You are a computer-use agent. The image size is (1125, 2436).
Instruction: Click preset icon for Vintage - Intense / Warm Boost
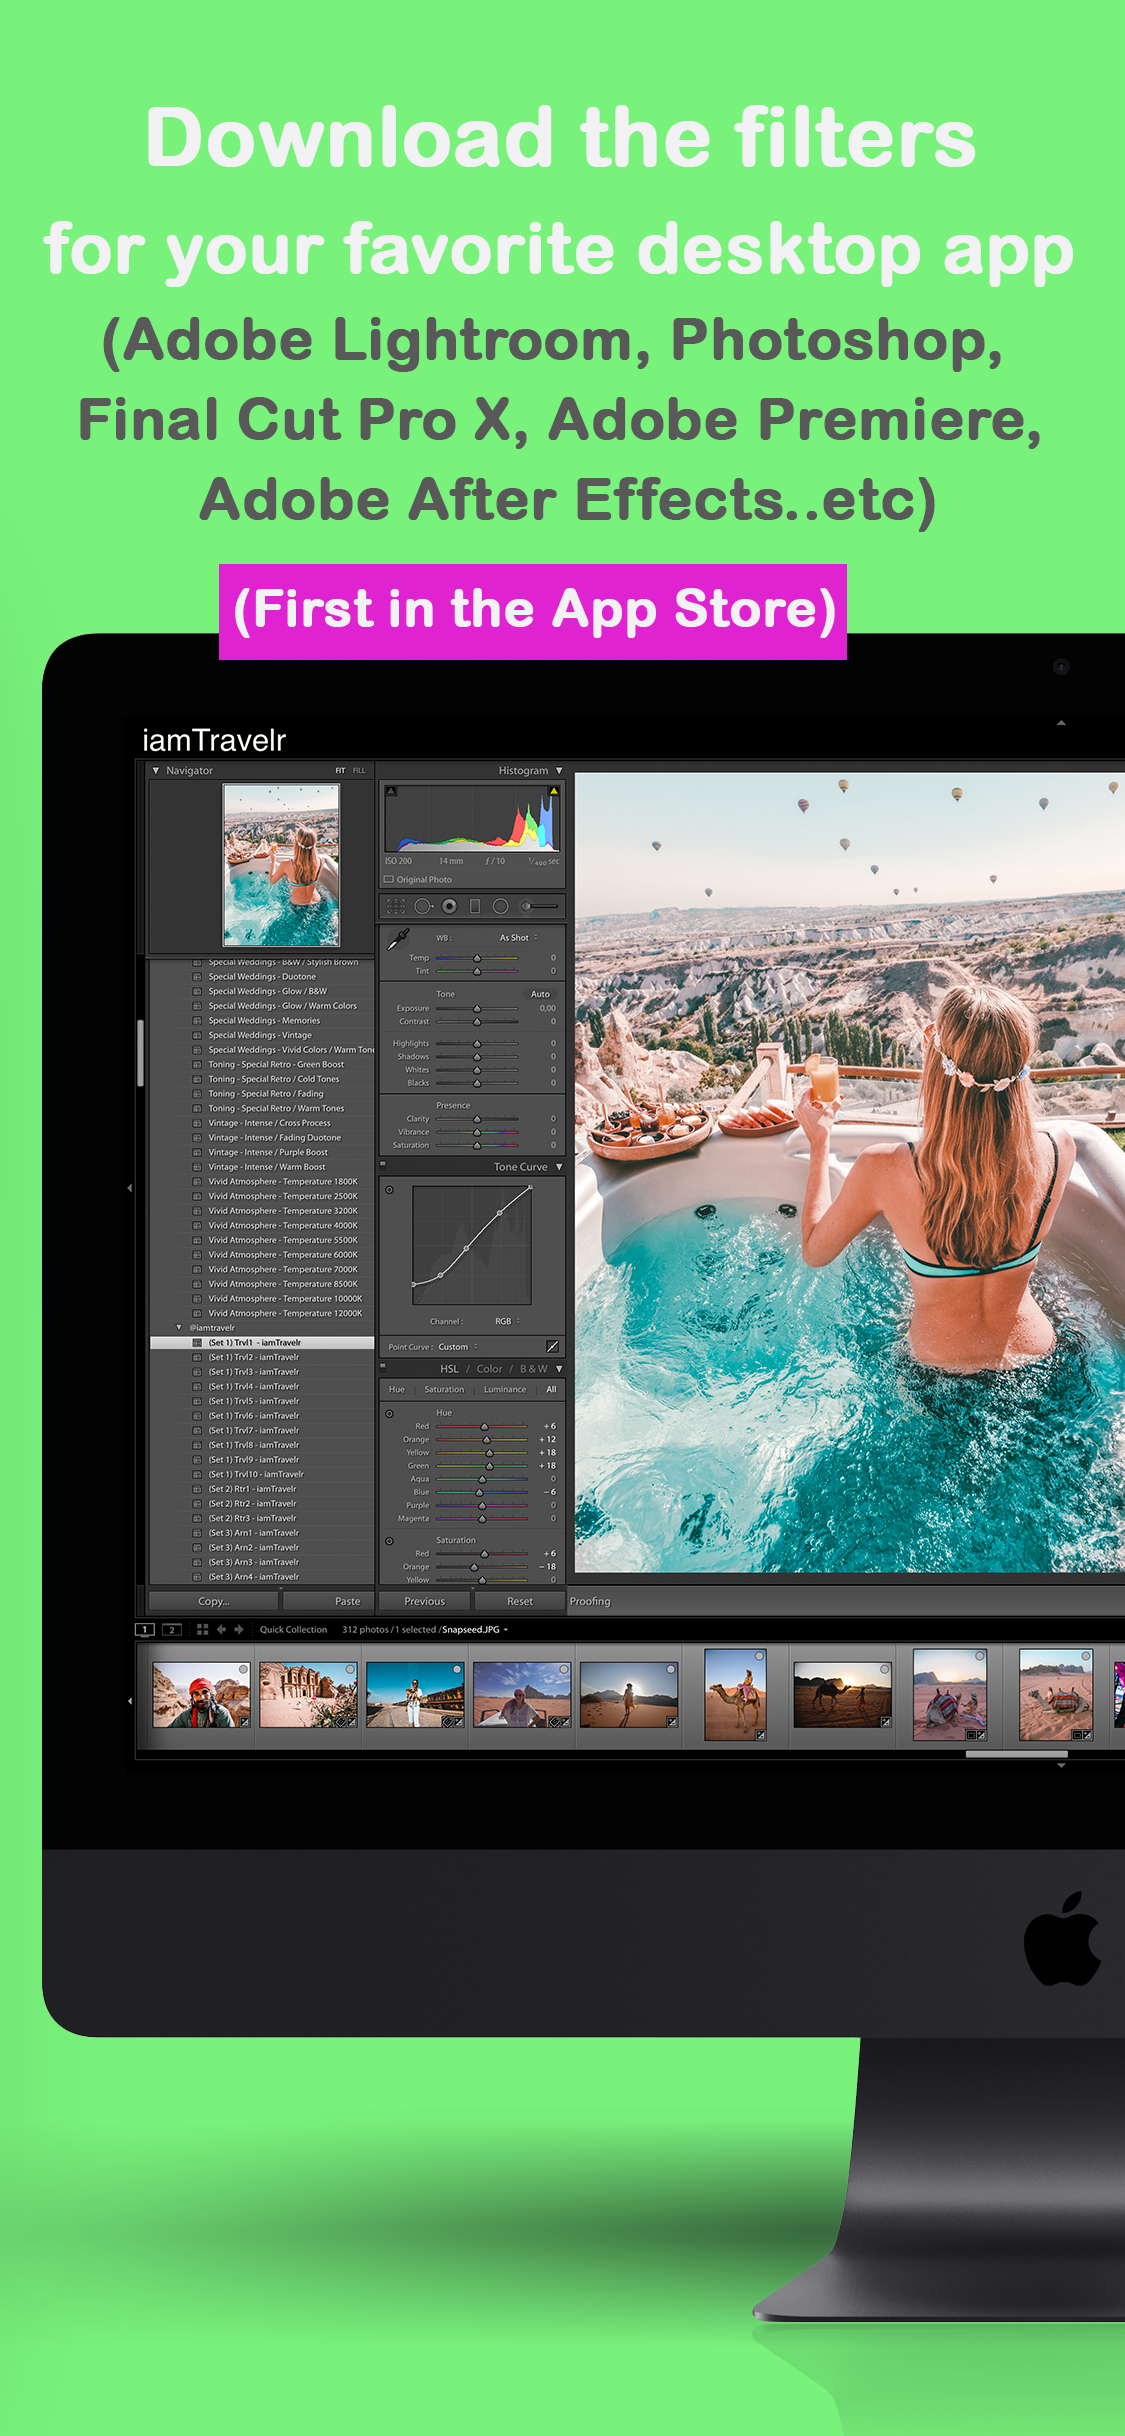197,1167
